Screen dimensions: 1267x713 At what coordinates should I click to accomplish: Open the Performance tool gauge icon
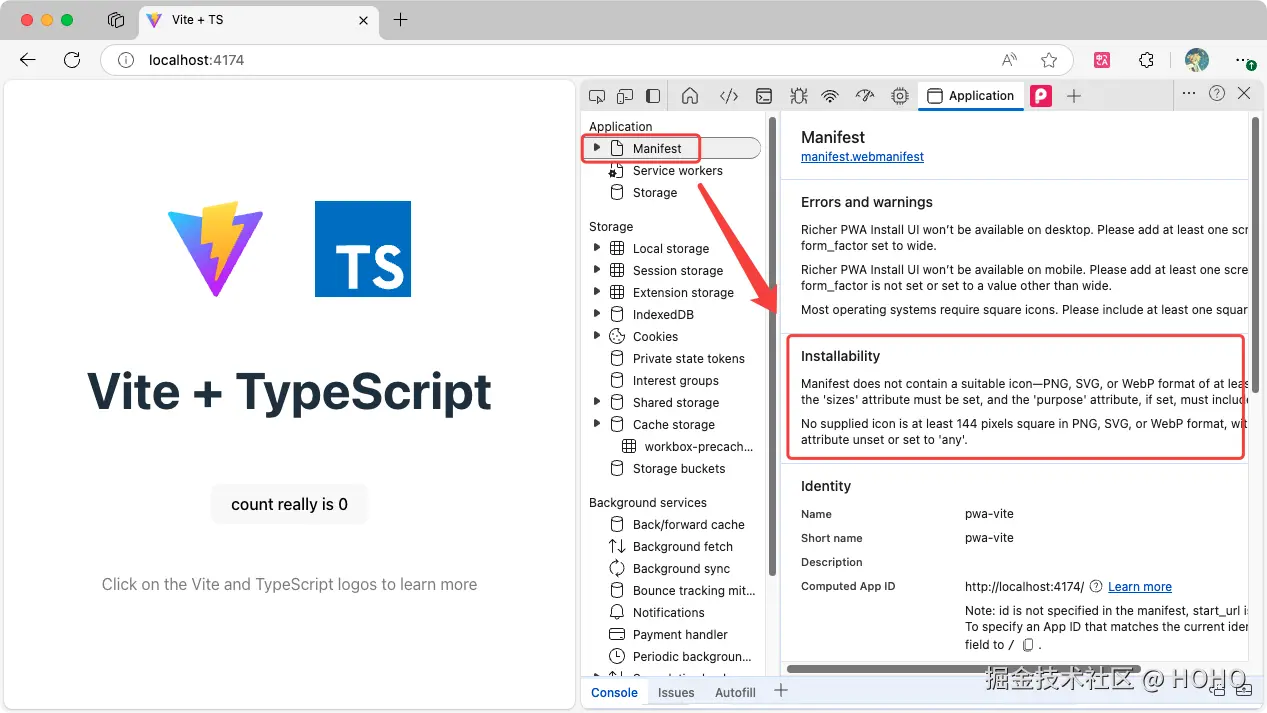[865, 96]
